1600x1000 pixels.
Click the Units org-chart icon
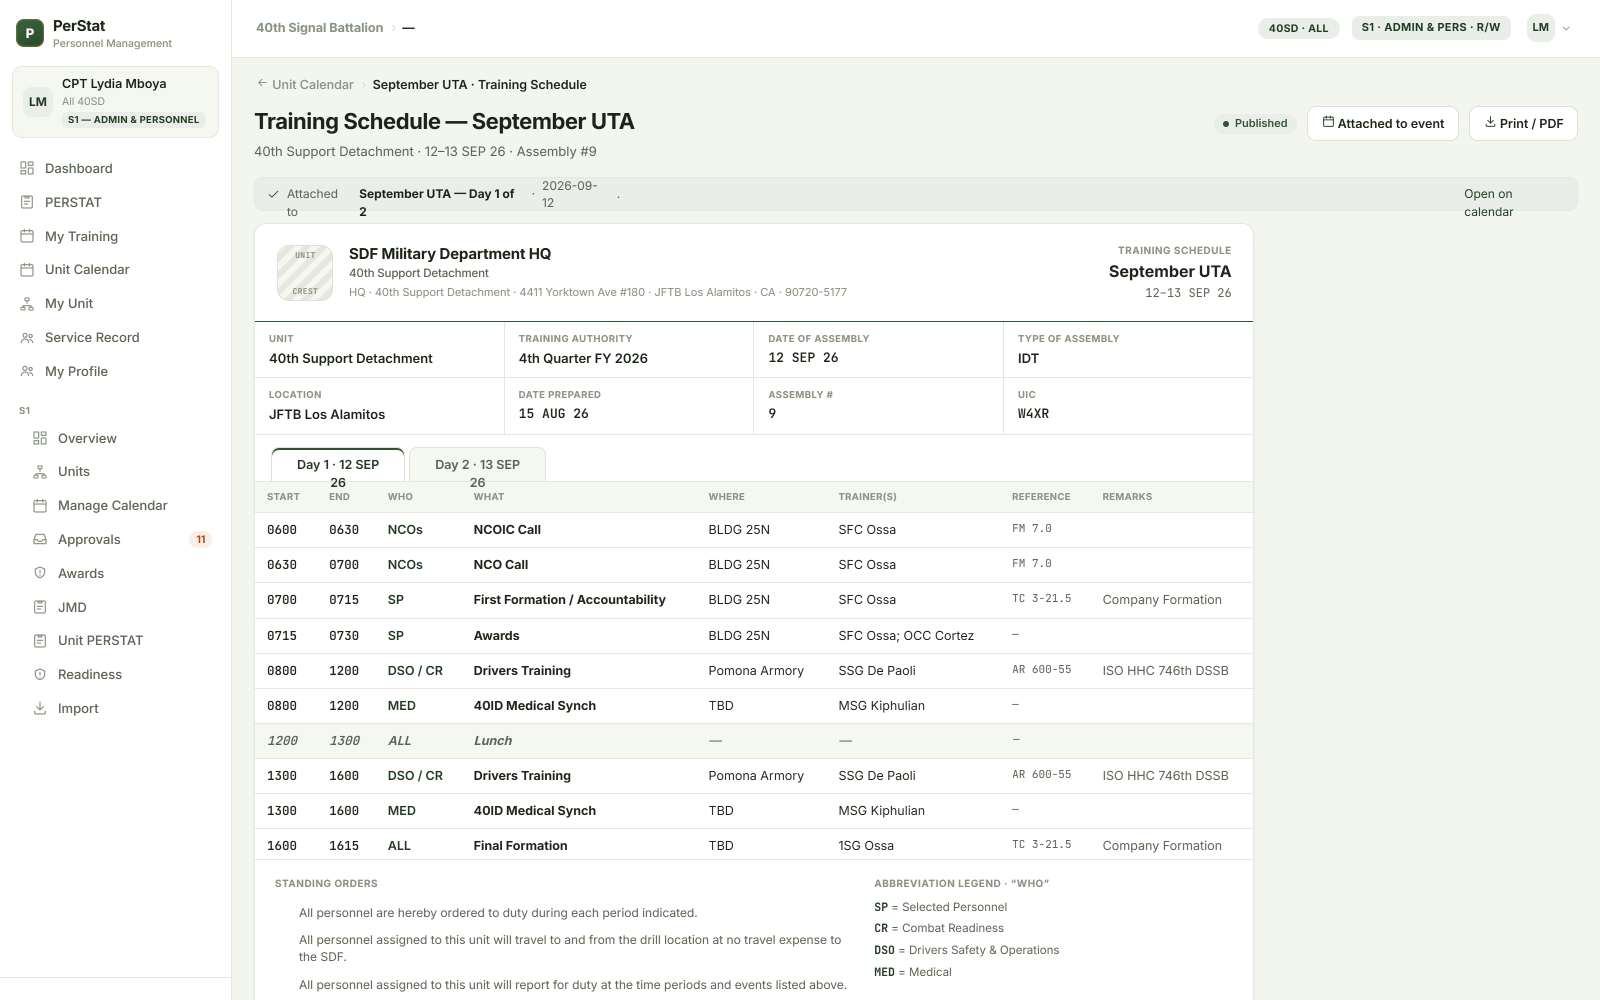[40, 471]
